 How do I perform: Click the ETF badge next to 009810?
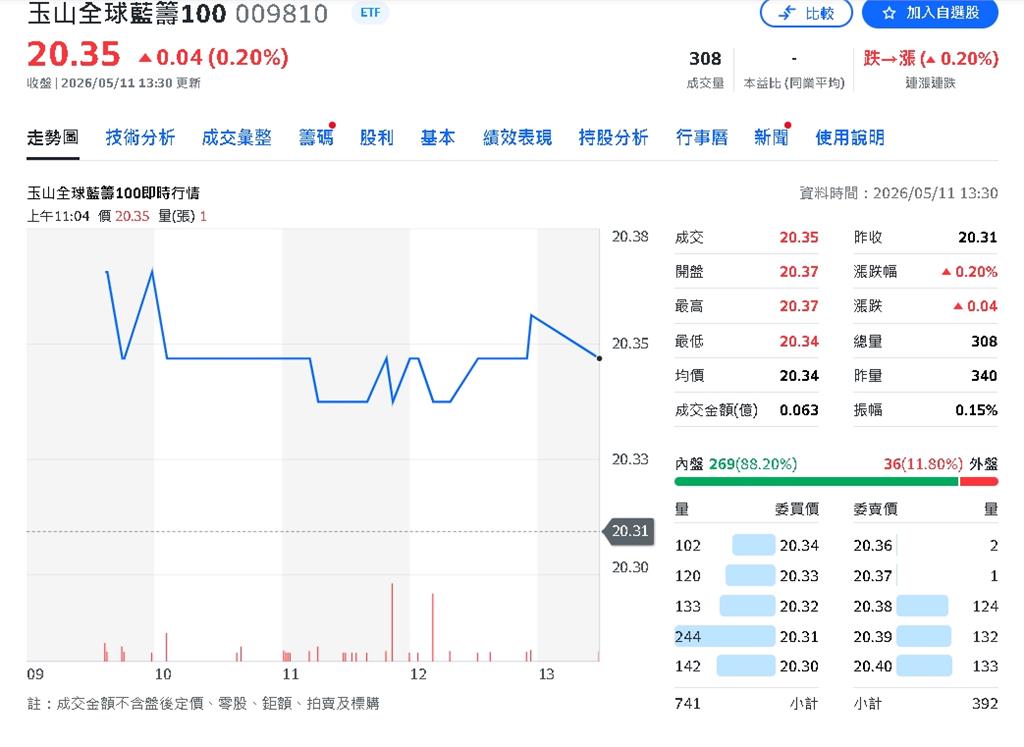[x=370, y=12]
